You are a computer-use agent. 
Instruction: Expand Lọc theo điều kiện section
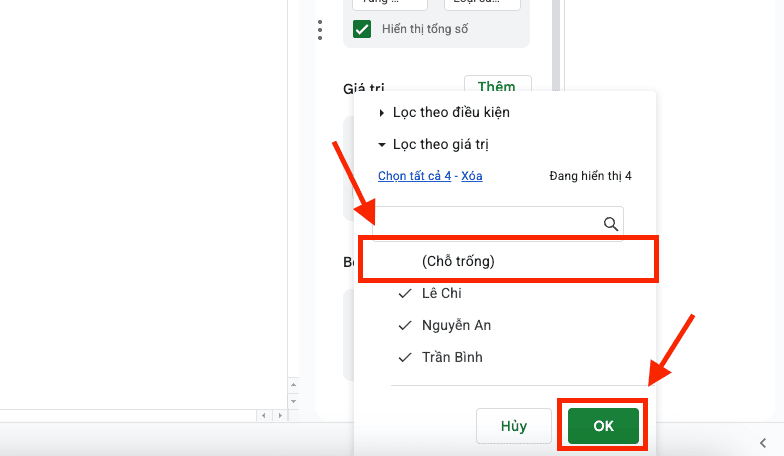(444, 112)
